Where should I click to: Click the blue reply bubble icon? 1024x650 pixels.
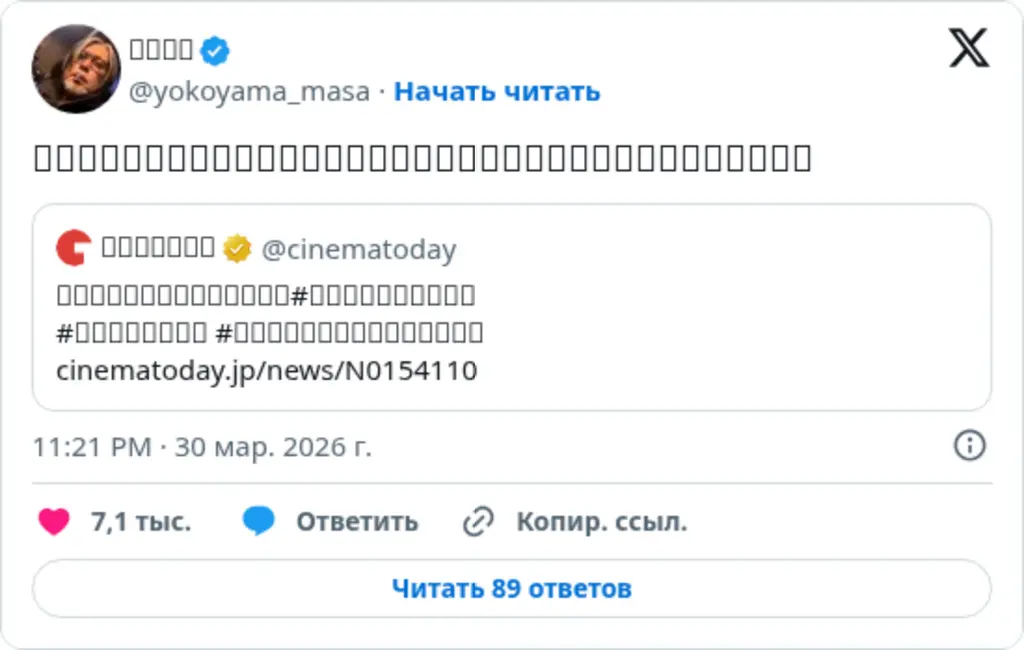coord(259,521)
